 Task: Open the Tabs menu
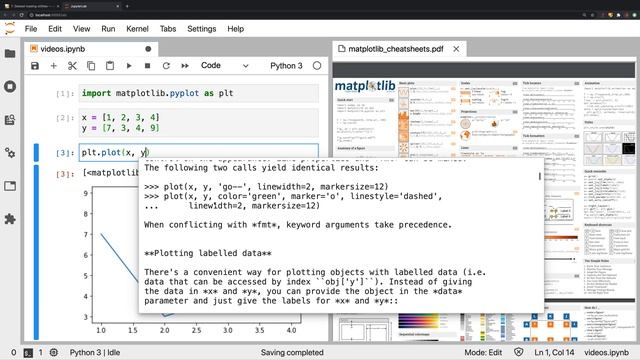click(168, 29)
